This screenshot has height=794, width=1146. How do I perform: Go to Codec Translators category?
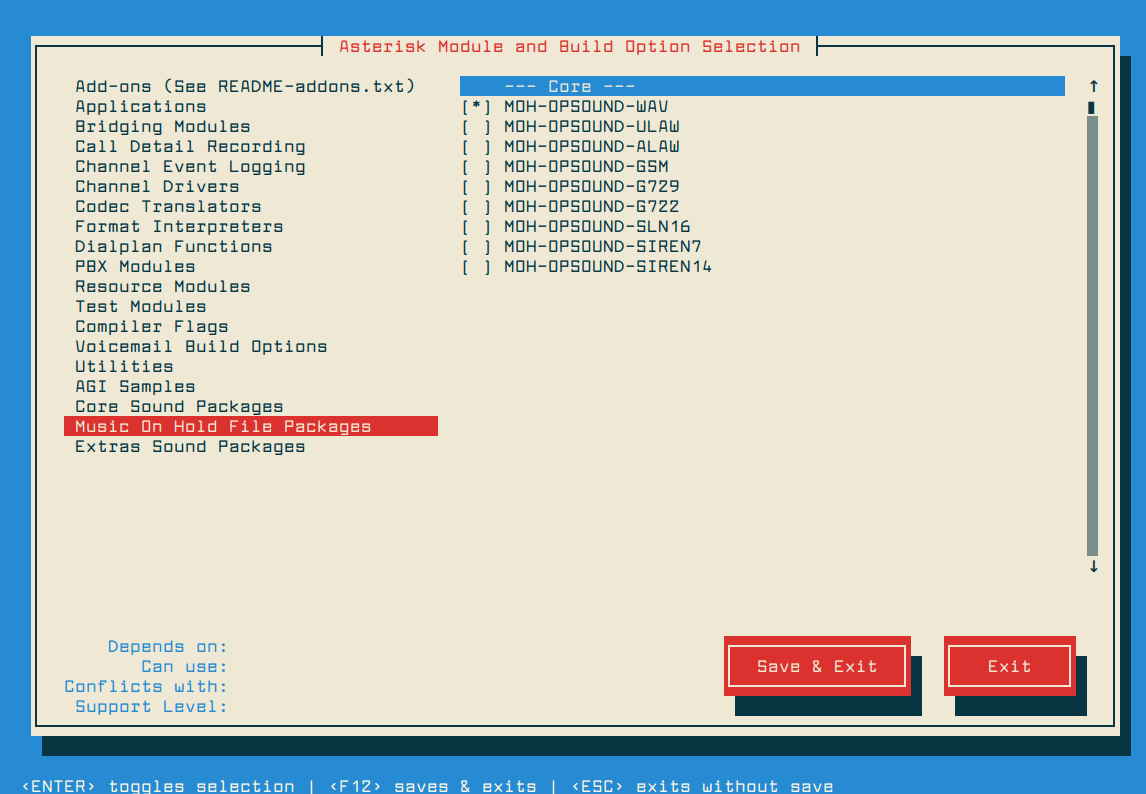pos(168,207)
